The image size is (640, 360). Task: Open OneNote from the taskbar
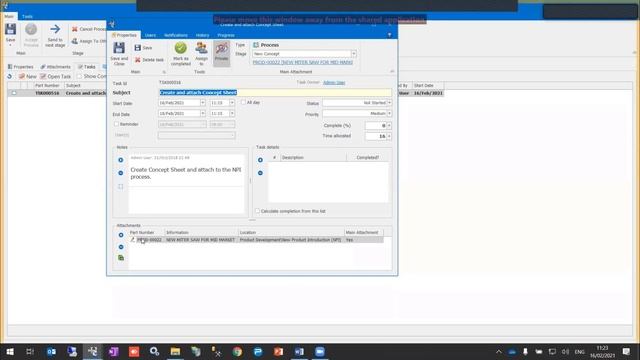click(x=113, y=351)
